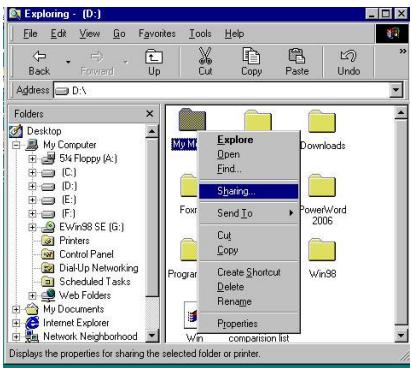The image size is (412, 368).
Task: Select the (C:) drive in tree
Action: click(x=69, y=172)
